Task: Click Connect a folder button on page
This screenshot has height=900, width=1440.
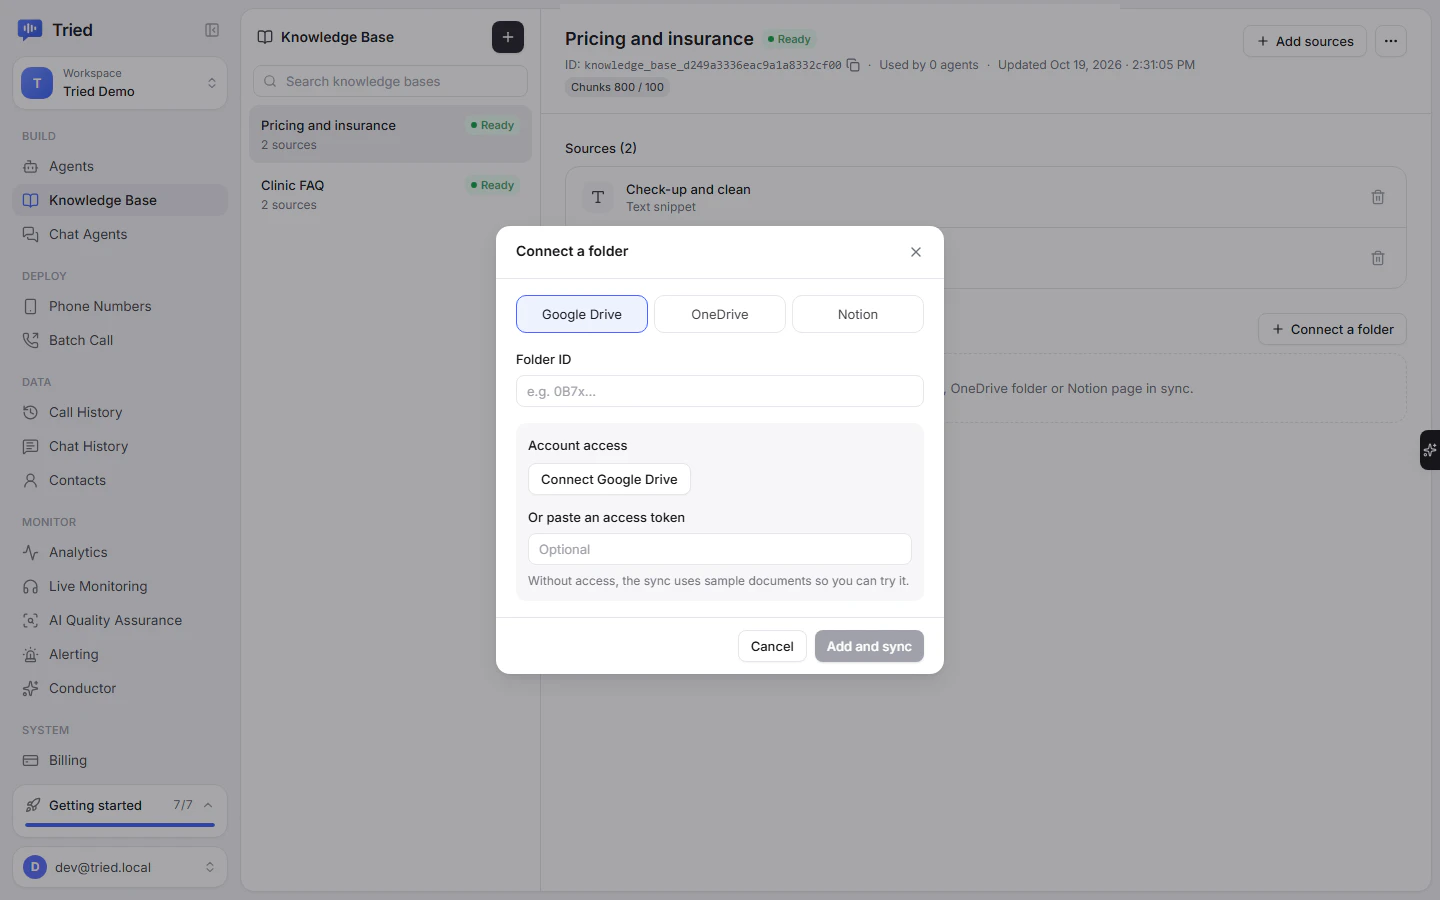Action: (1332, 329)
